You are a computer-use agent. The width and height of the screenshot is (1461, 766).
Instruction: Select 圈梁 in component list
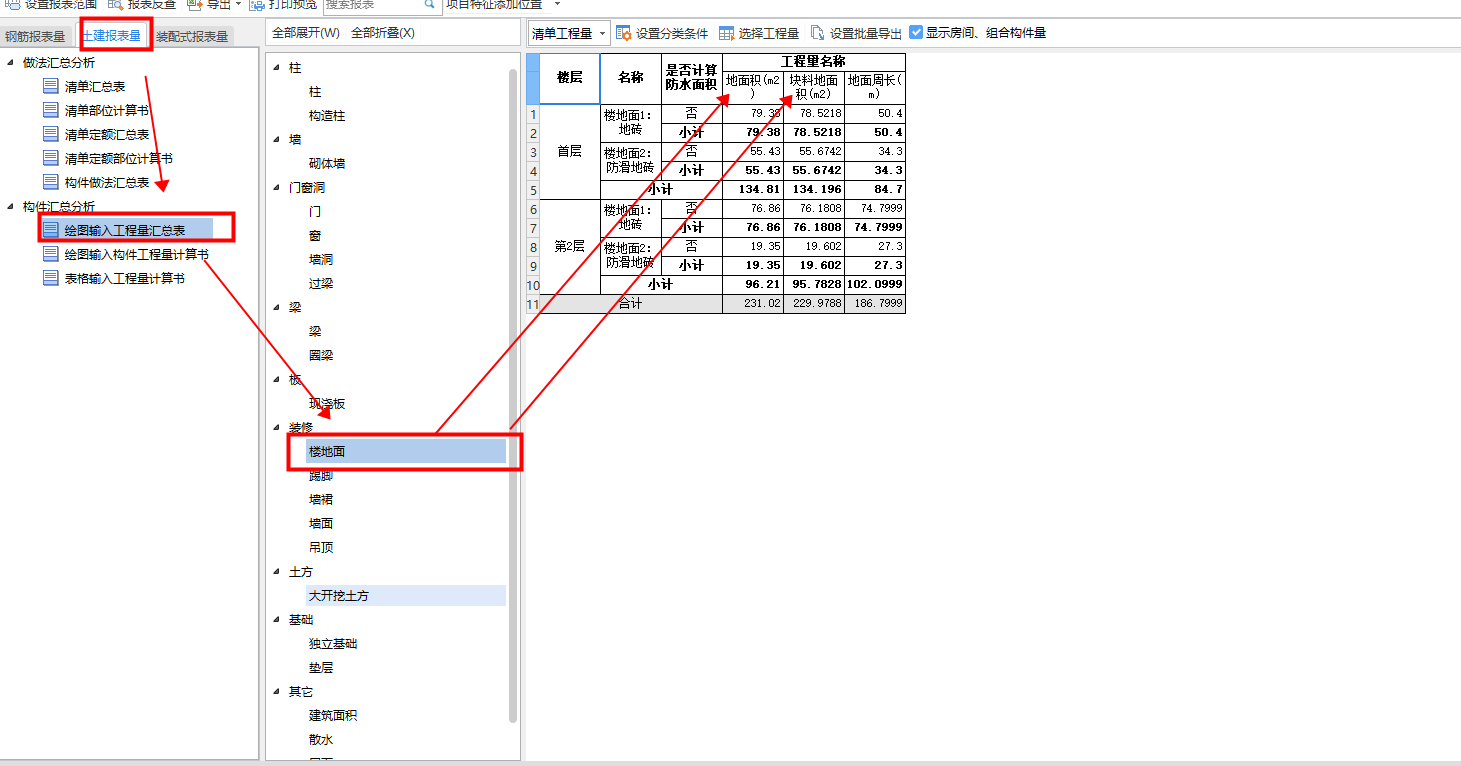[321, 356]
